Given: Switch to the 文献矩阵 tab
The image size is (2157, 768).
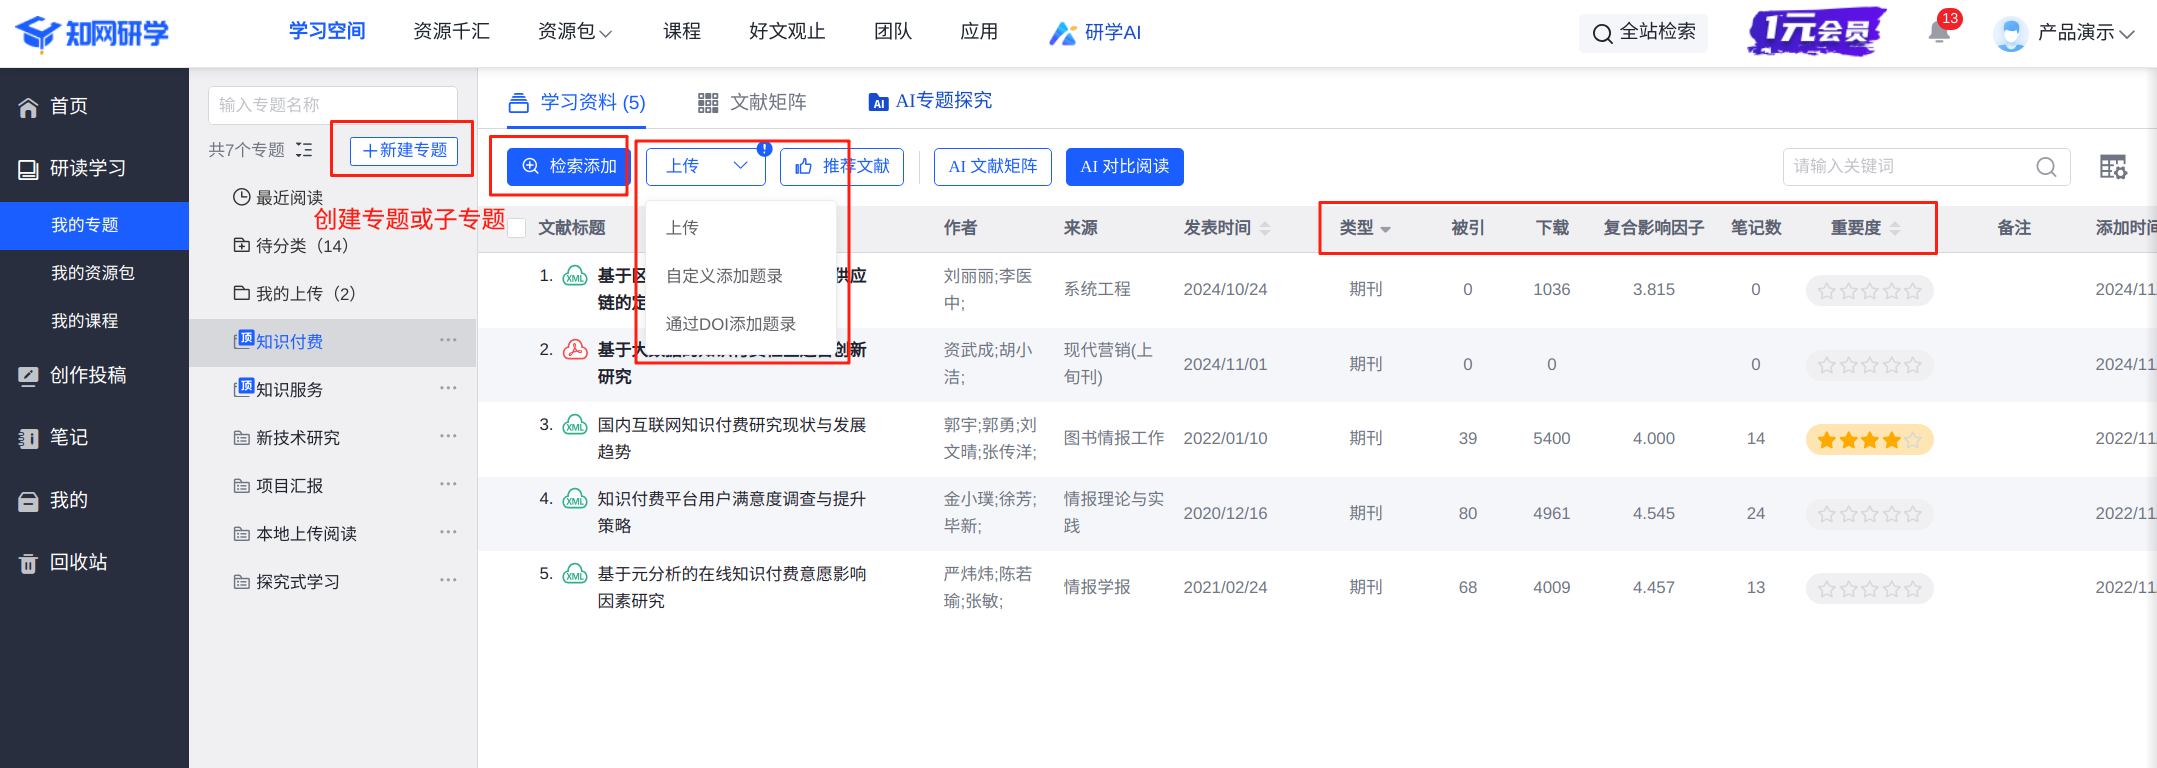Looking at the screenshot, I should point(752,102).
